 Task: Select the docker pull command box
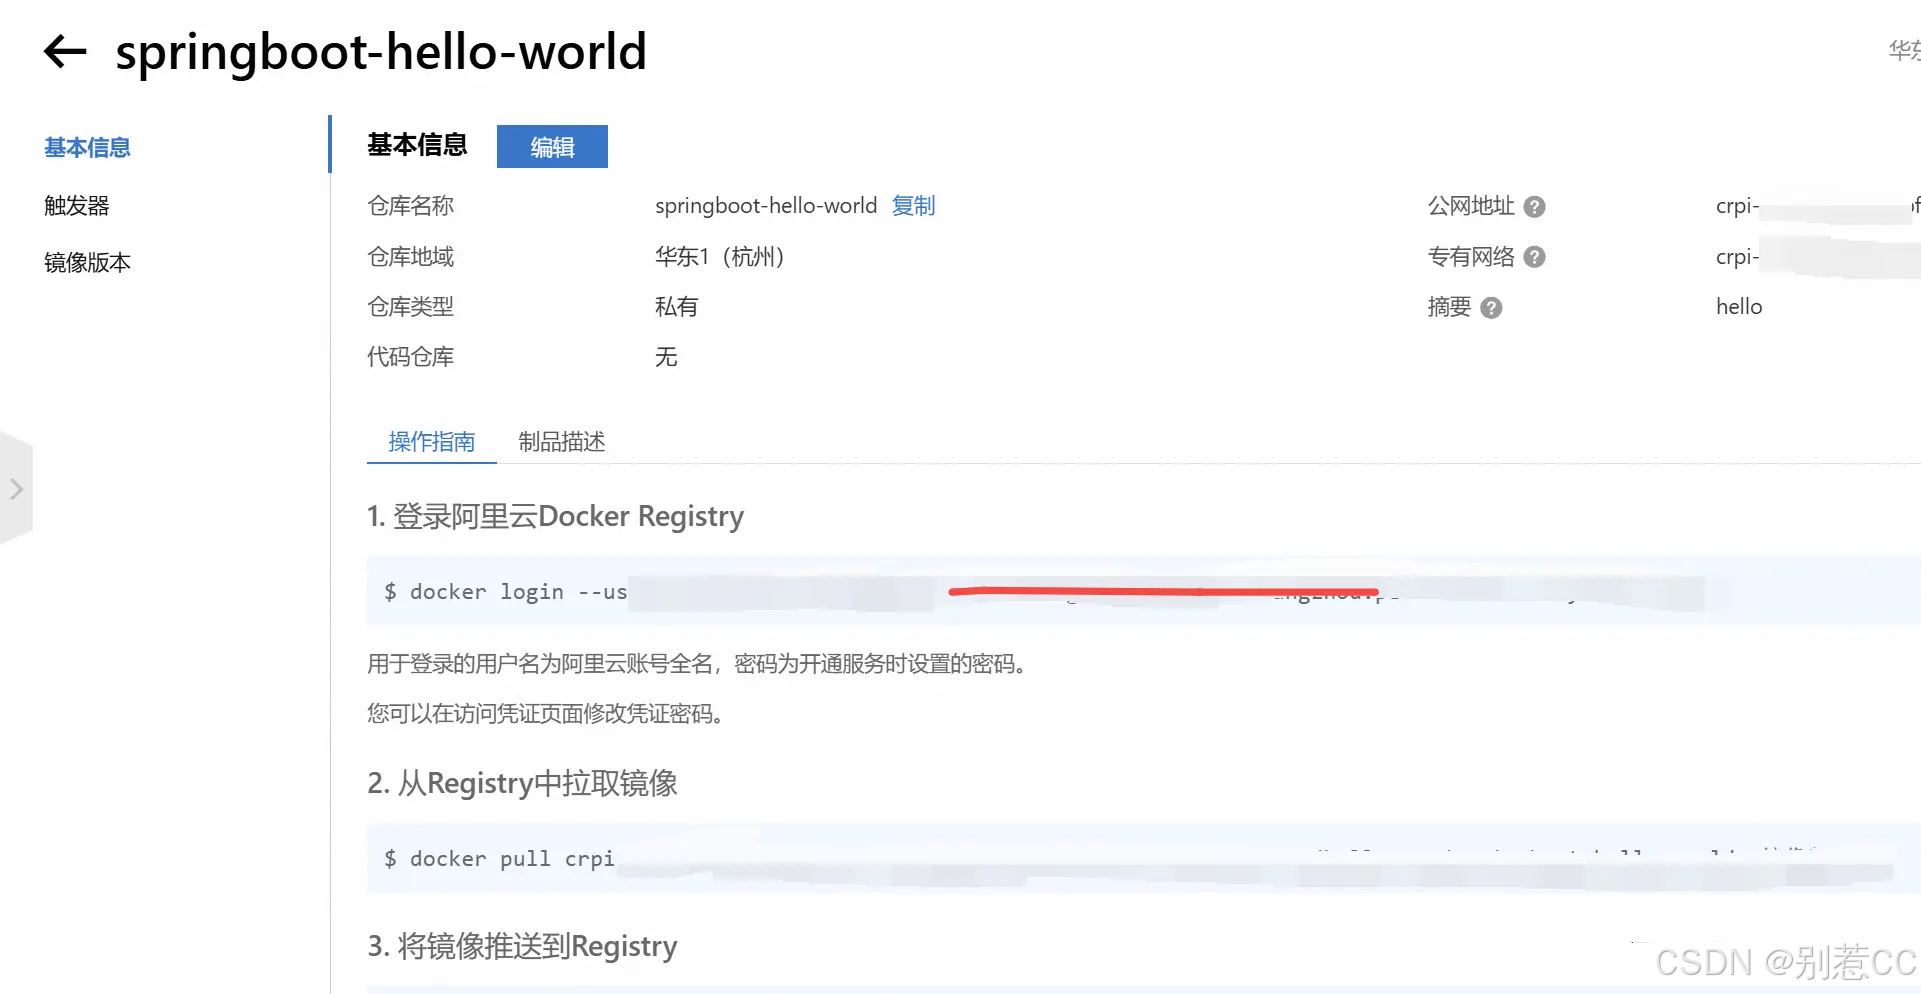pyautogui.click(x=1143, y=858)
